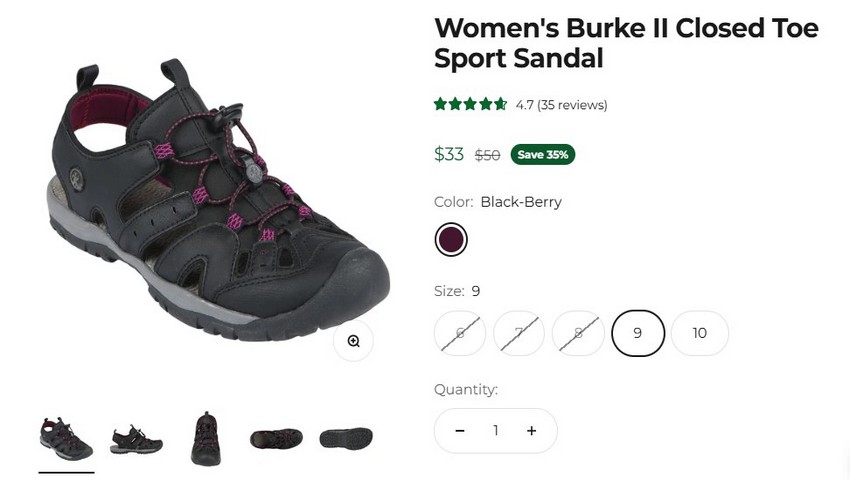The height and width of the screenshot is (480, 850).
Task: Choose the crossed-out size 8 option
Action: [578, 333]
